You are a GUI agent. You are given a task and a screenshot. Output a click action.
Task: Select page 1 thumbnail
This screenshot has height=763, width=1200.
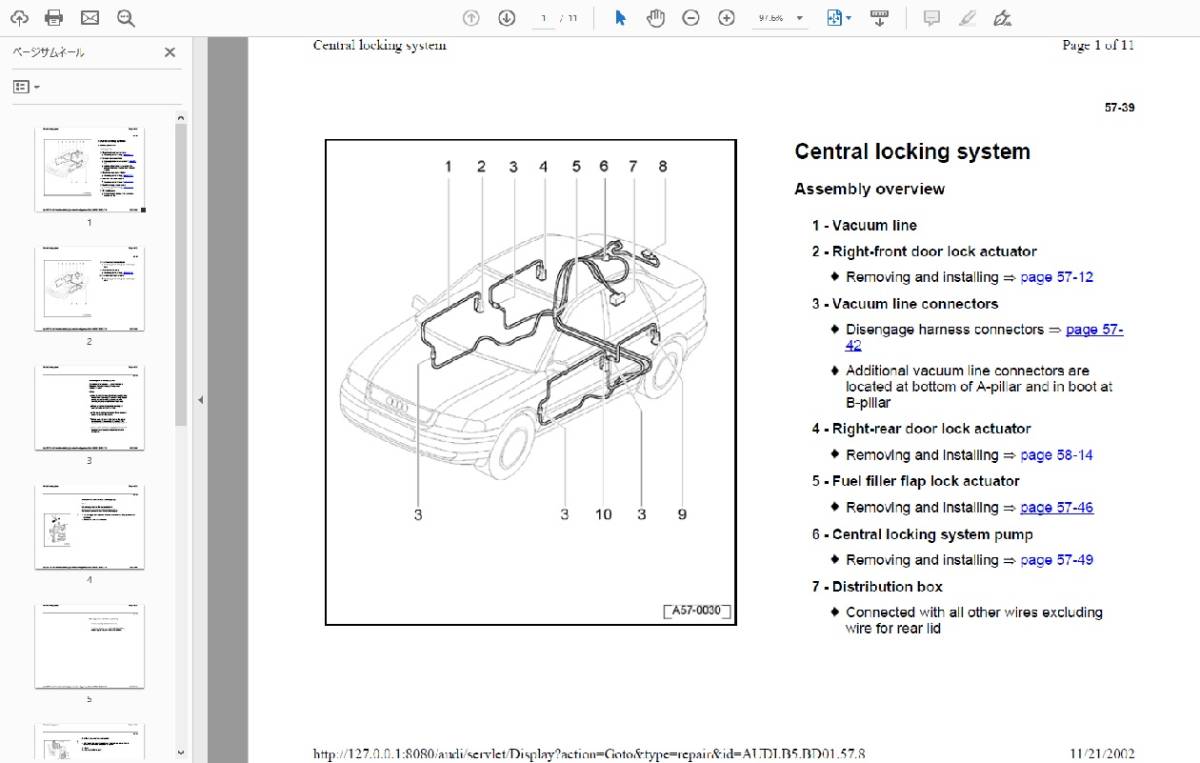pyautogui.click(x=89, y=170)
